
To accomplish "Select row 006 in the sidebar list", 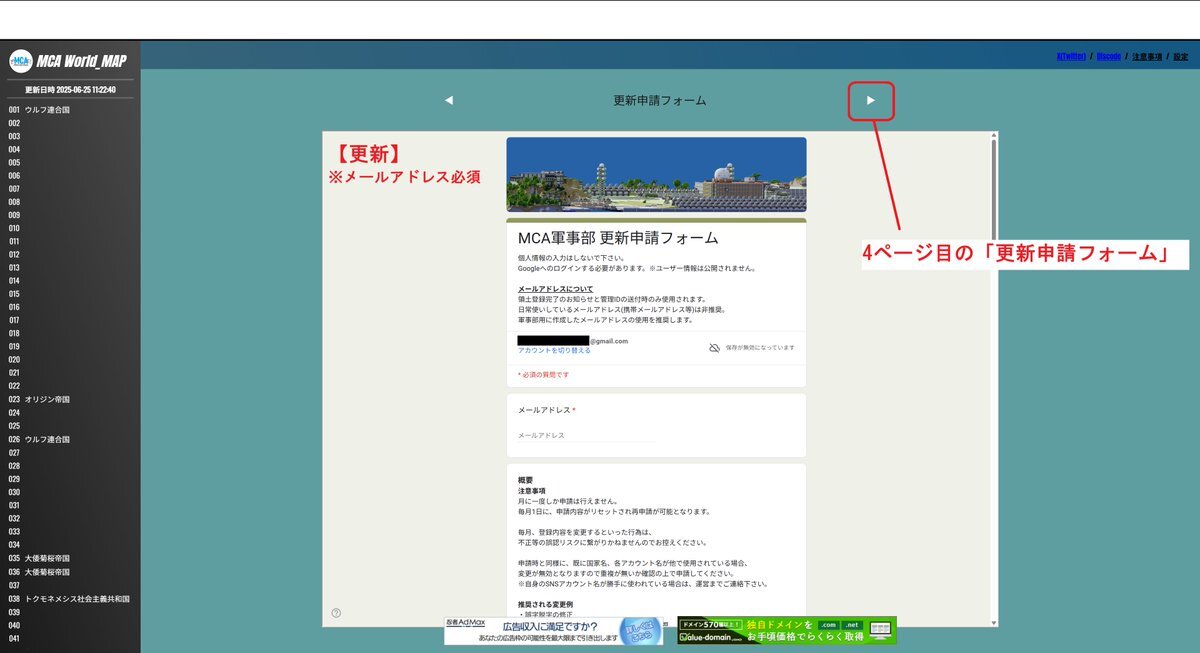I will 70,175.
